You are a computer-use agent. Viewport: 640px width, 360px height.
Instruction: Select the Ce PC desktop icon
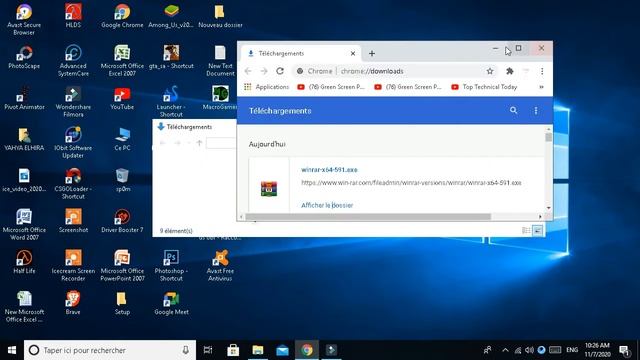(x=122, y=139)
